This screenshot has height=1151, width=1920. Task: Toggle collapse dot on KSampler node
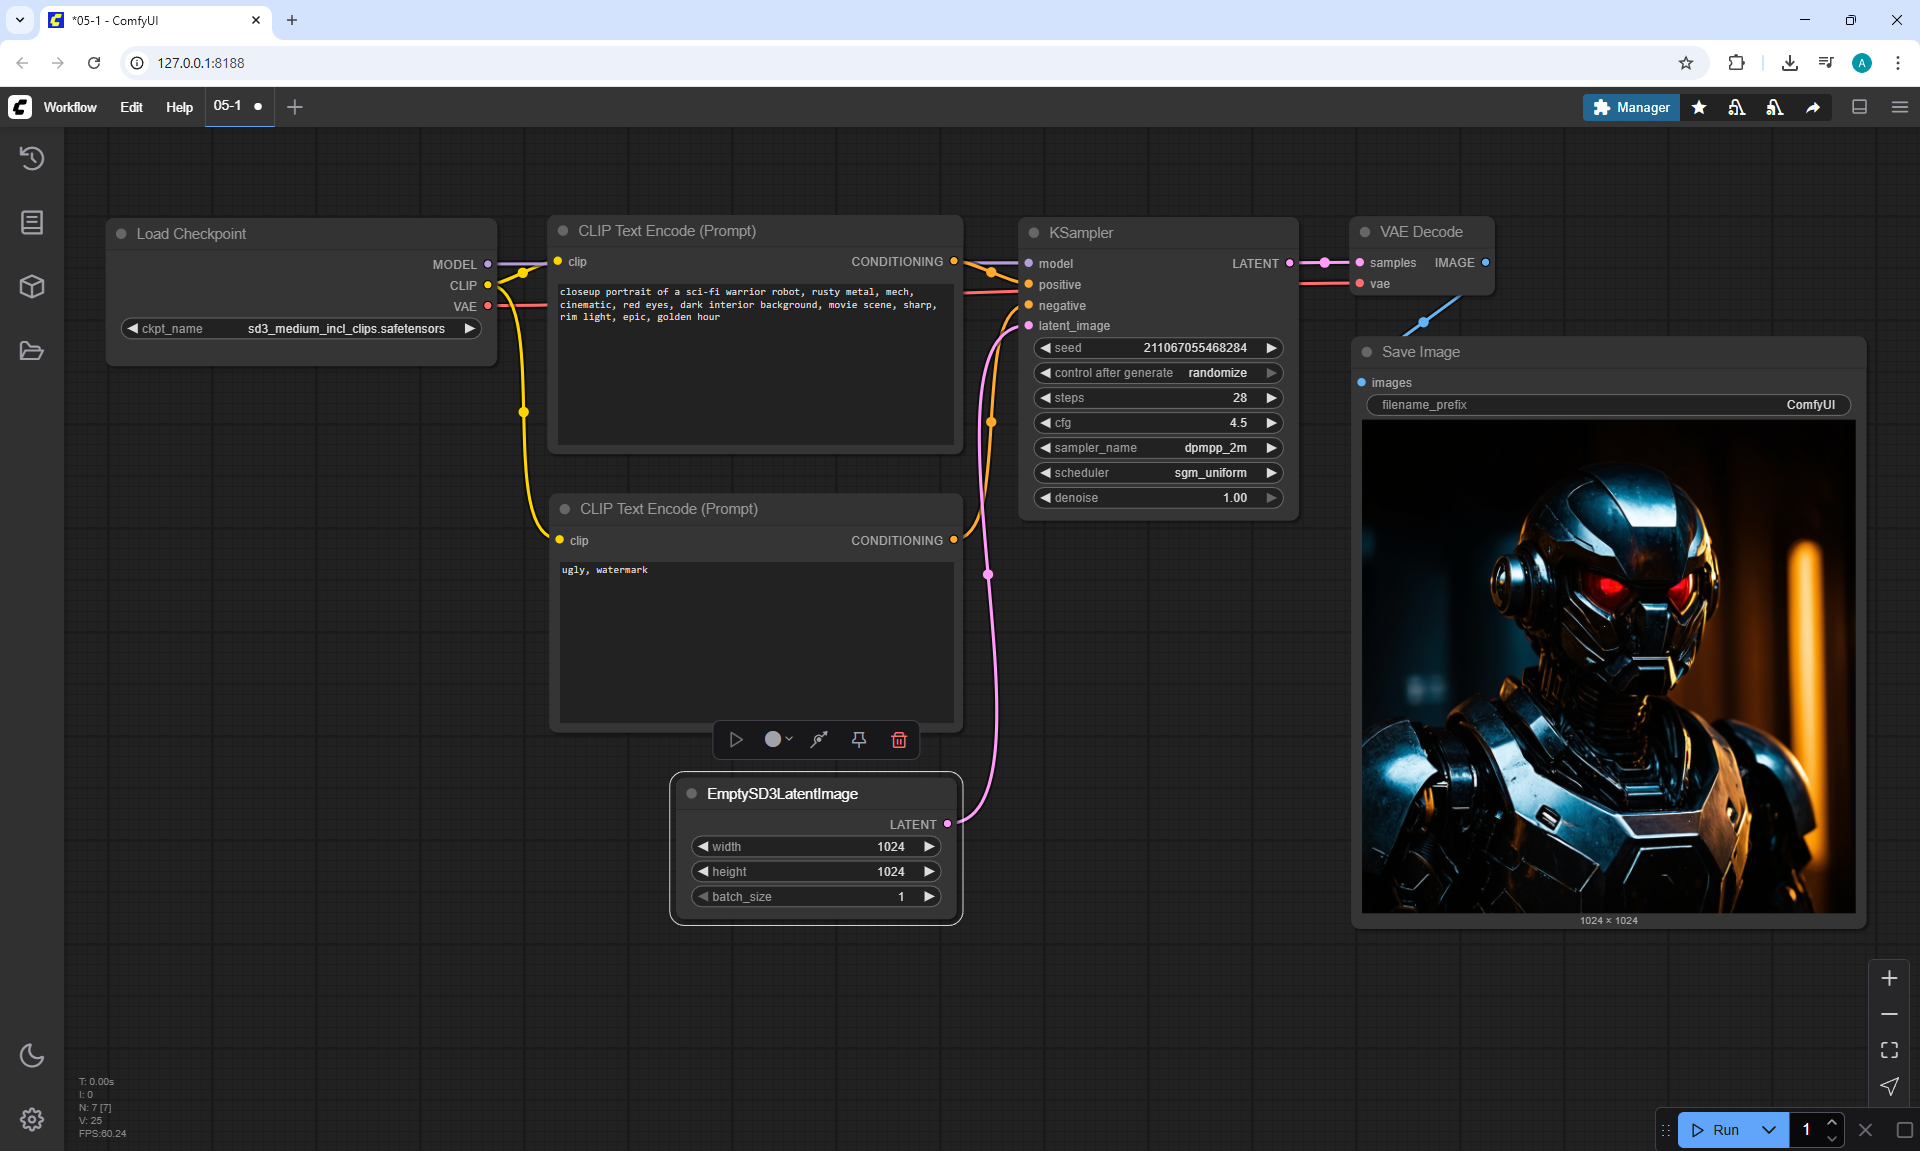1034,233
